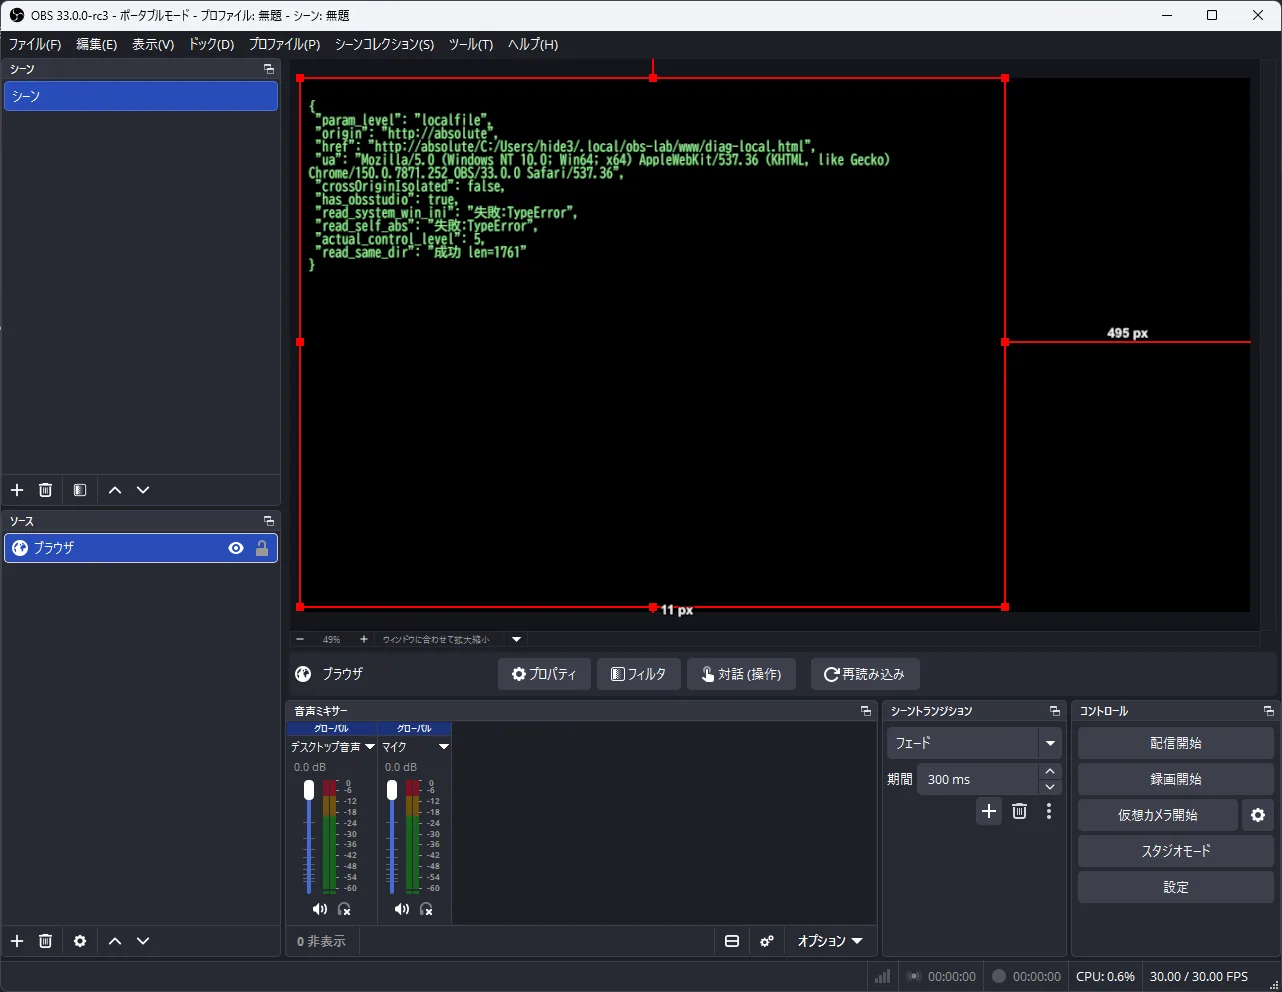The width and height of the screenshot is (1282, 992).
Task: Pop out the Sources dock panel
Action: point(268,521)
